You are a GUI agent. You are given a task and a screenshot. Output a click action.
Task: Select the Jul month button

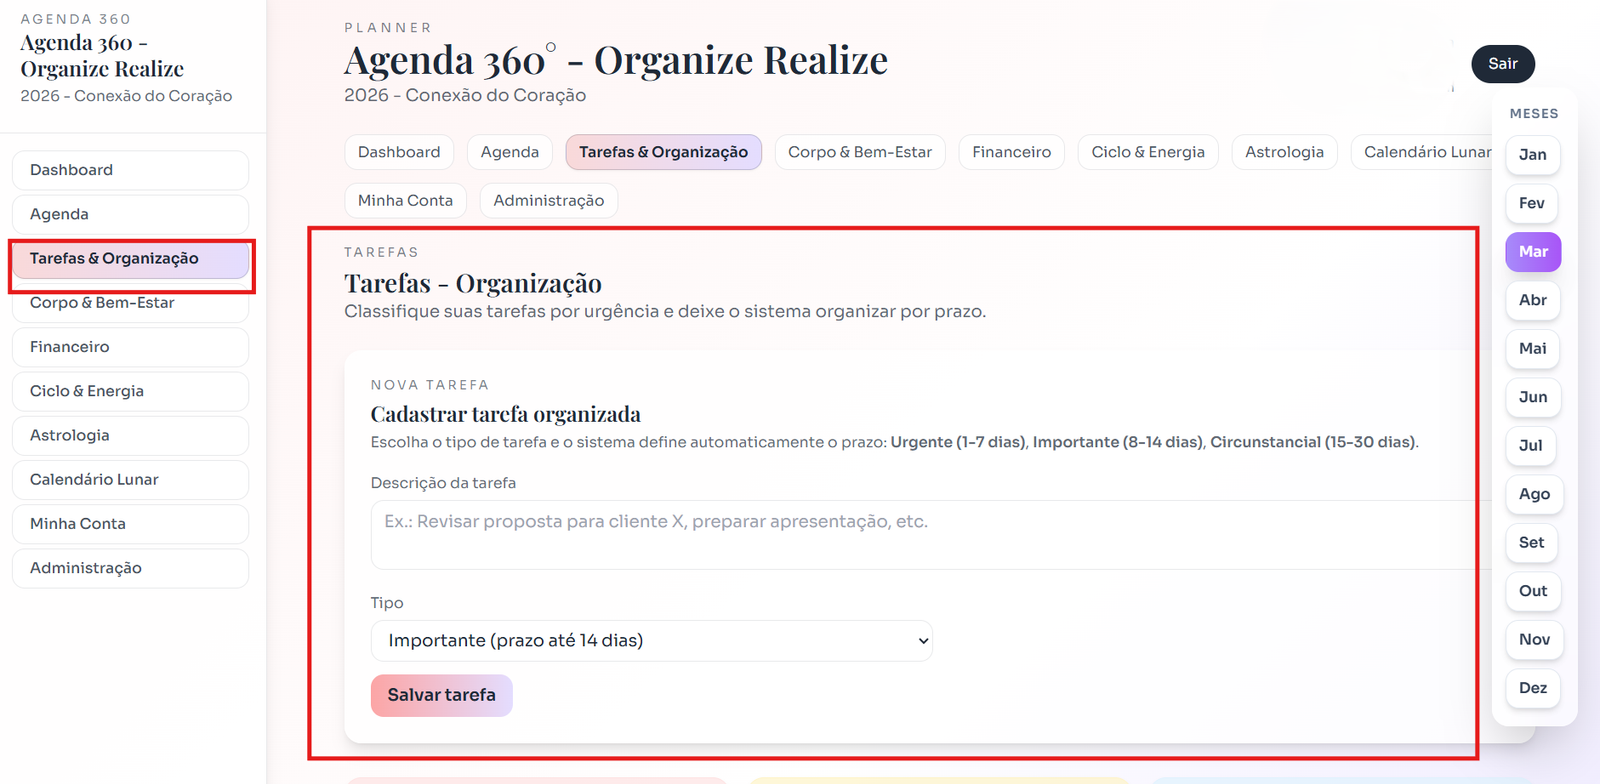(x=1533, y=446)
